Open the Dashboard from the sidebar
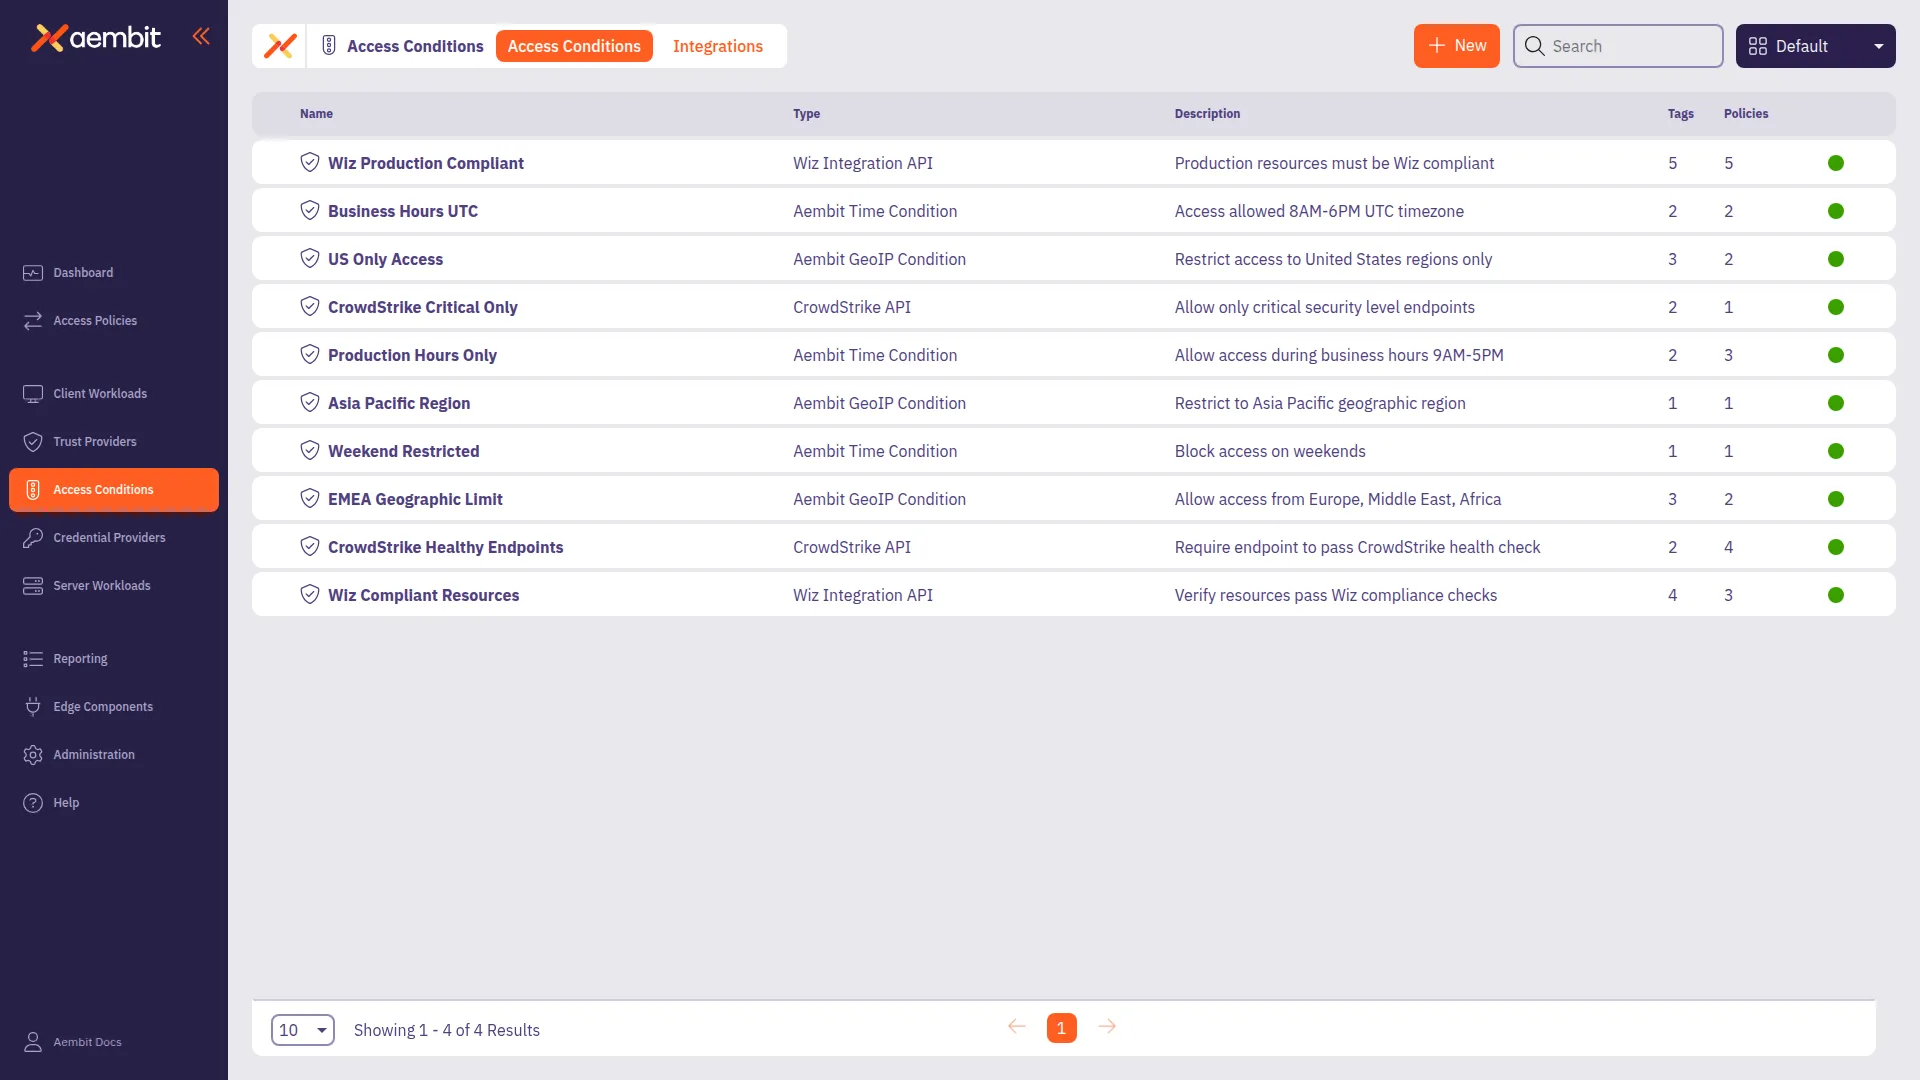 [81, 272]
